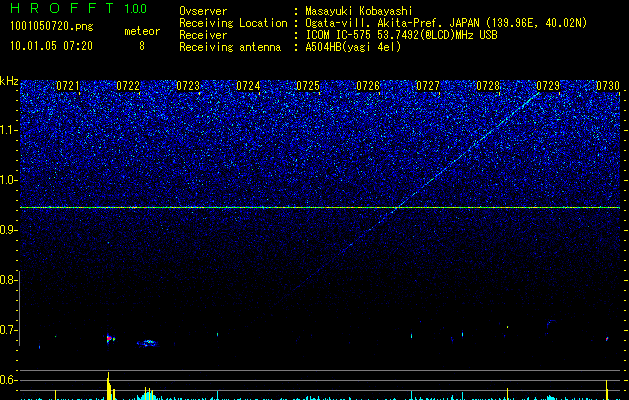The height and width of the screenshot is (400, 629).
Task: Click the 0.7 frequency axis label
Action: (x=9, y=330)
